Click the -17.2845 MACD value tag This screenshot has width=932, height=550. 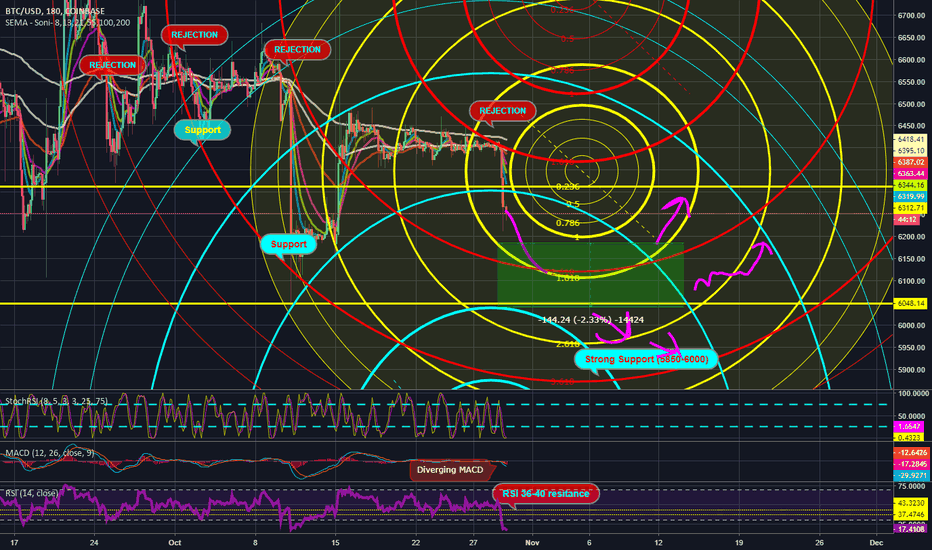[911, 464]
